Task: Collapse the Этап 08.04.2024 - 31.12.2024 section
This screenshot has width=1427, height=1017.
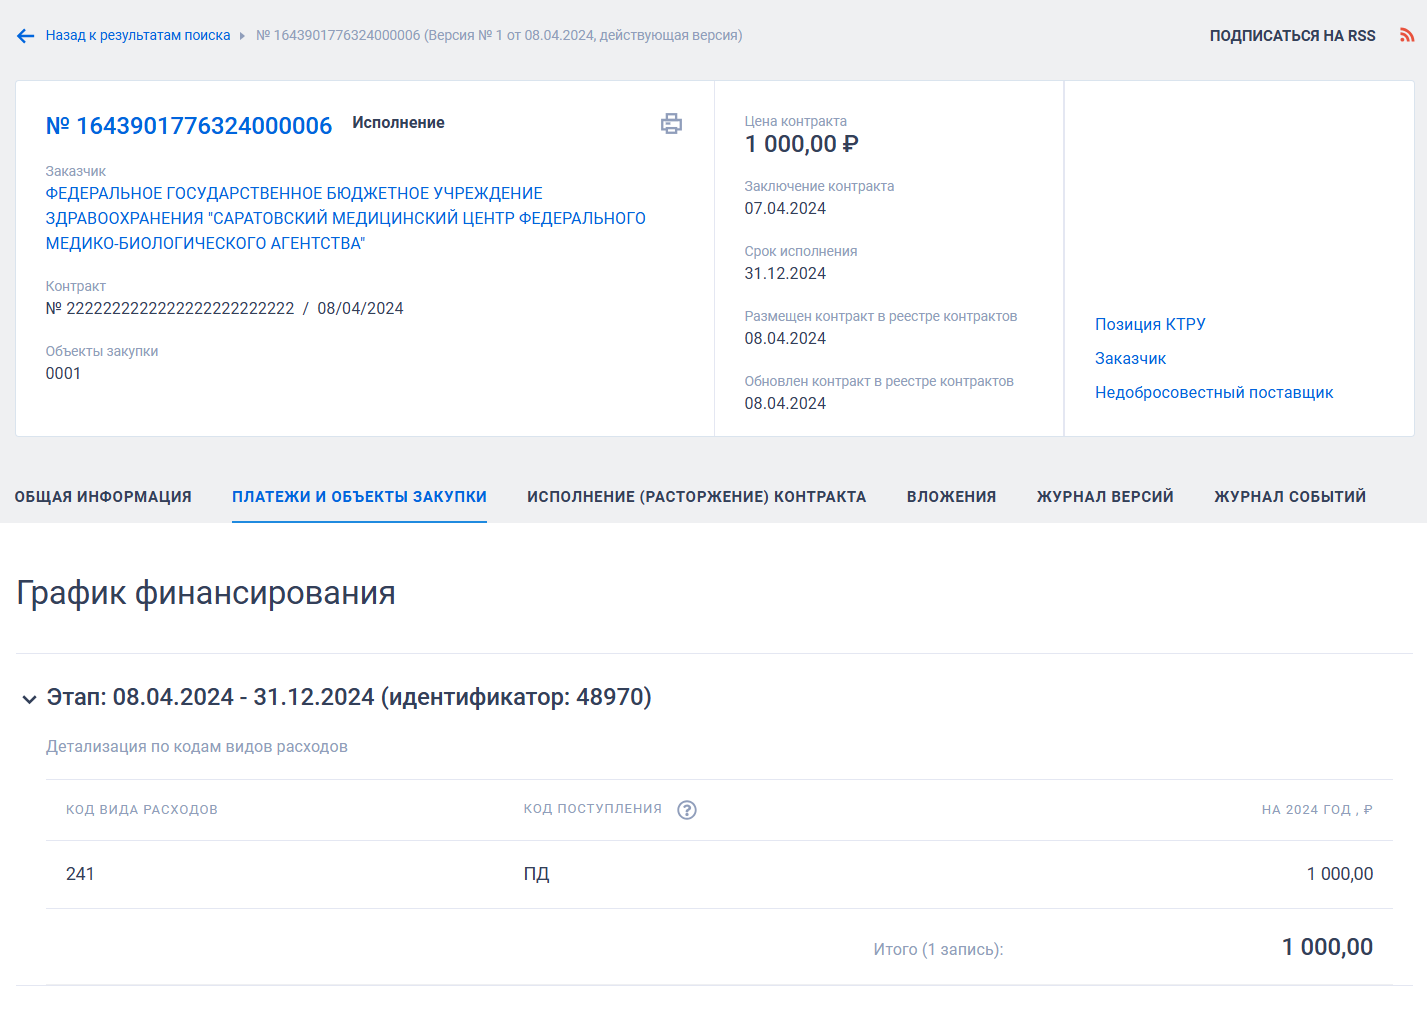Action: [x=30, y=699]
